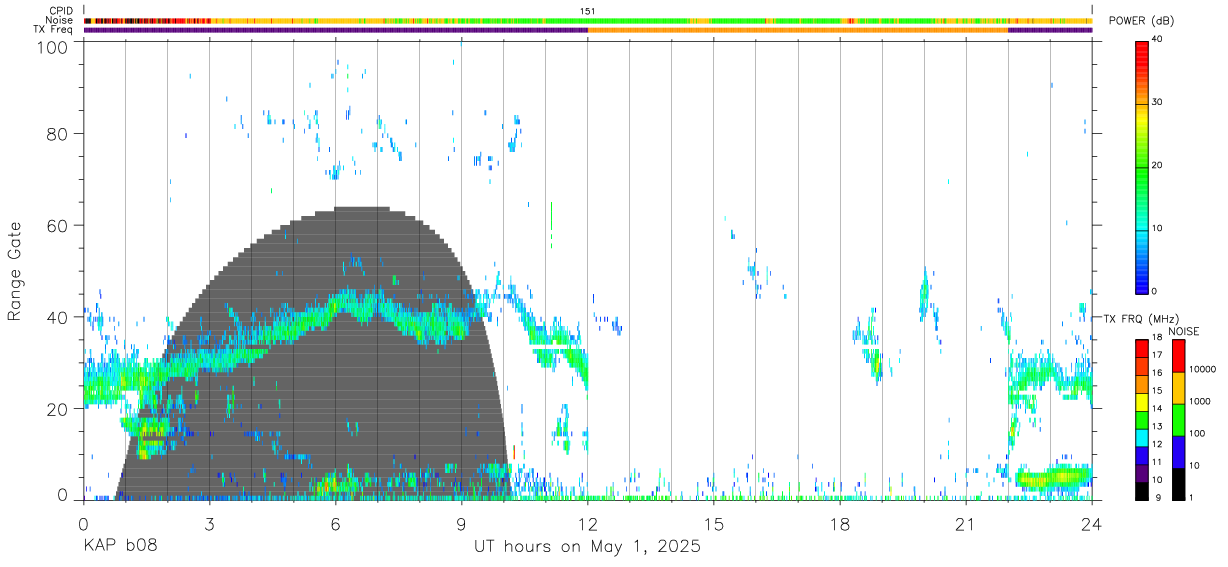This screenshot has height=567, width=1228.
Task: Click the TX frequency scale label '14'
Action: coord(1157,408)
